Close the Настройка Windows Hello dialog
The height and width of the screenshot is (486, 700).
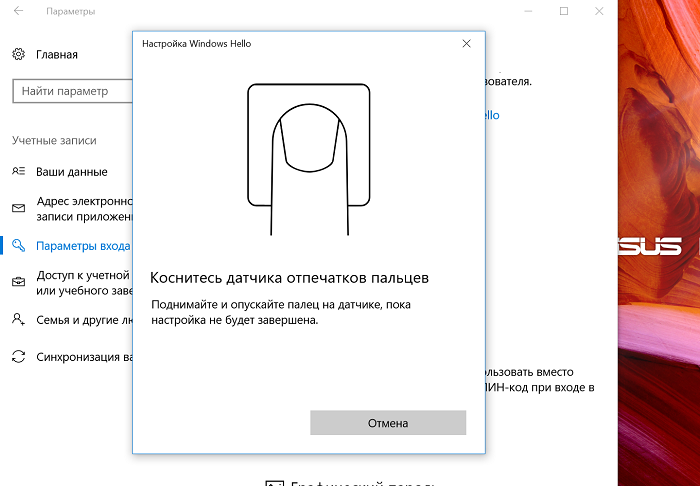tap(467, 44)
